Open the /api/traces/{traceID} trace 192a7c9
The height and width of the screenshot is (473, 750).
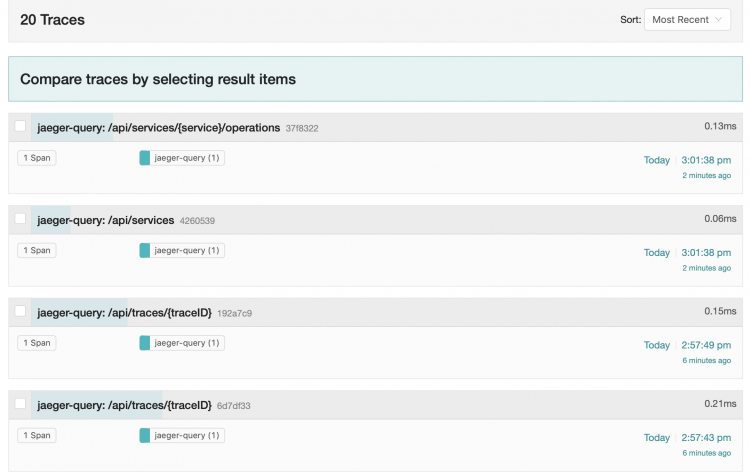[x=124, y=313]
